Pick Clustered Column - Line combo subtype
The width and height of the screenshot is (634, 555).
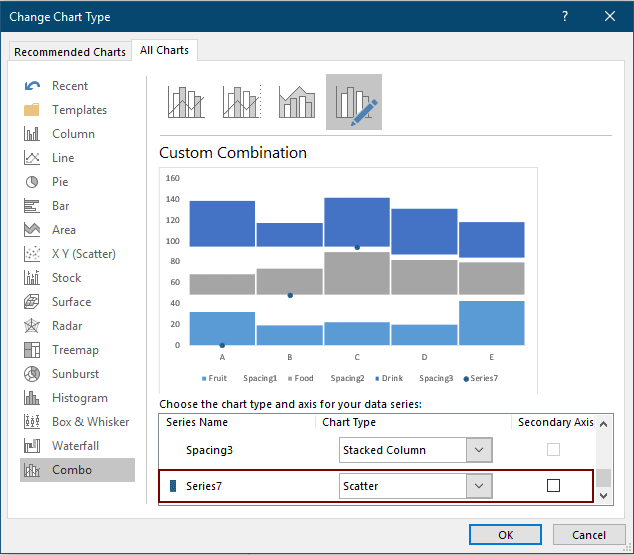[186, 102]
